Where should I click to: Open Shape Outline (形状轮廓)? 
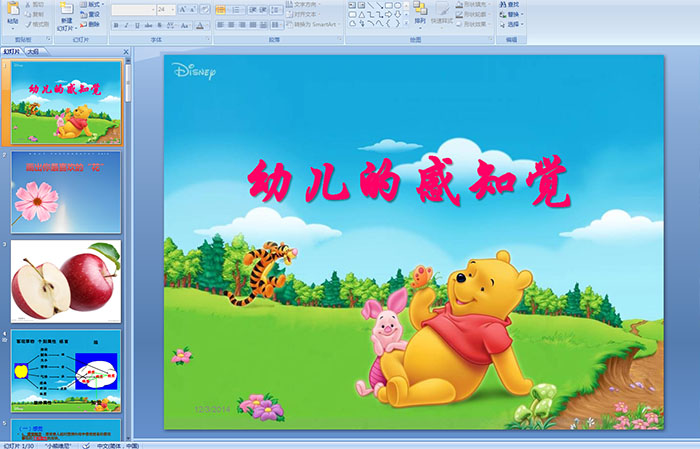coord(474,14)
